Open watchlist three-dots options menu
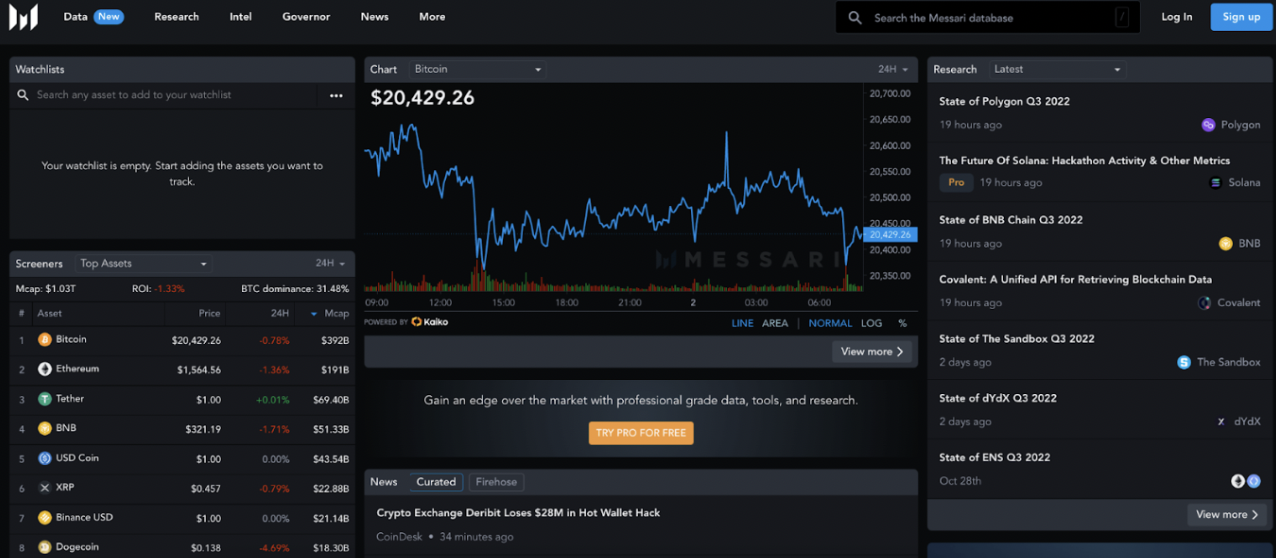 (336, 95)
